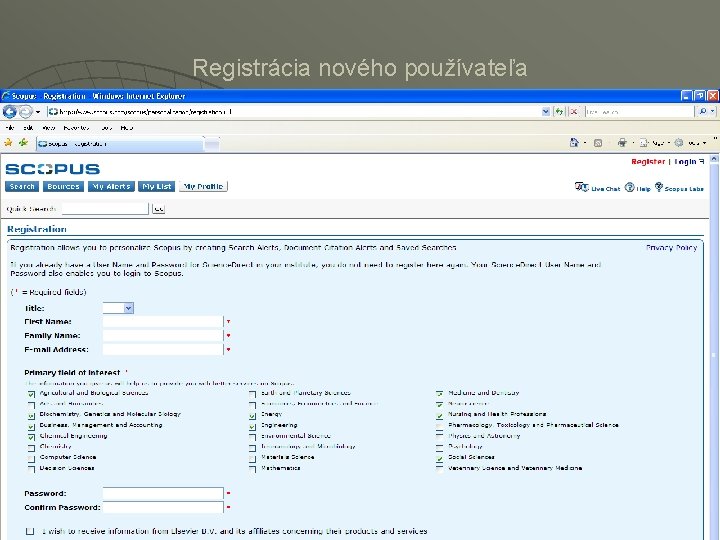The width and height of the screenshot is (720, 540).
Task: Open the View menu
Action: coord(48,128)
